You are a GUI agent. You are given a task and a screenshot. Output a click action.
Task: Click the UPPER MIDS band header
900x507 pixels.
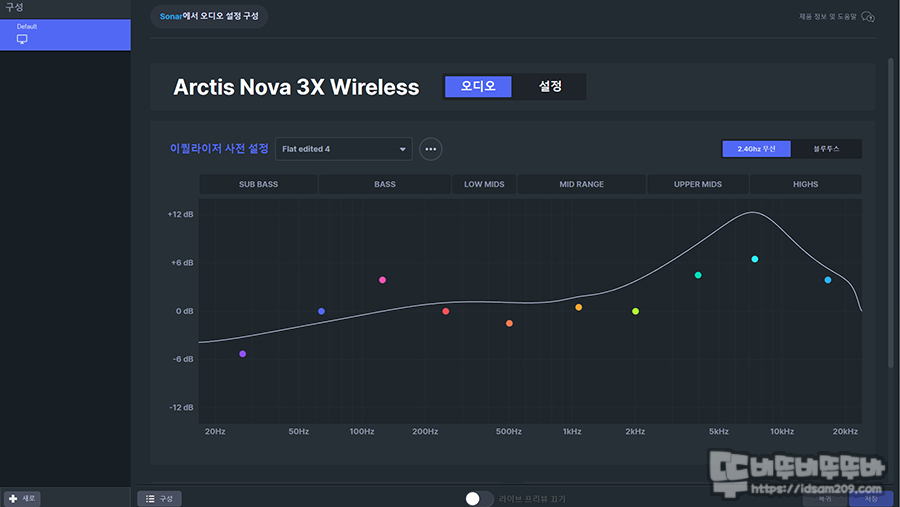click(x=697, y=184)
